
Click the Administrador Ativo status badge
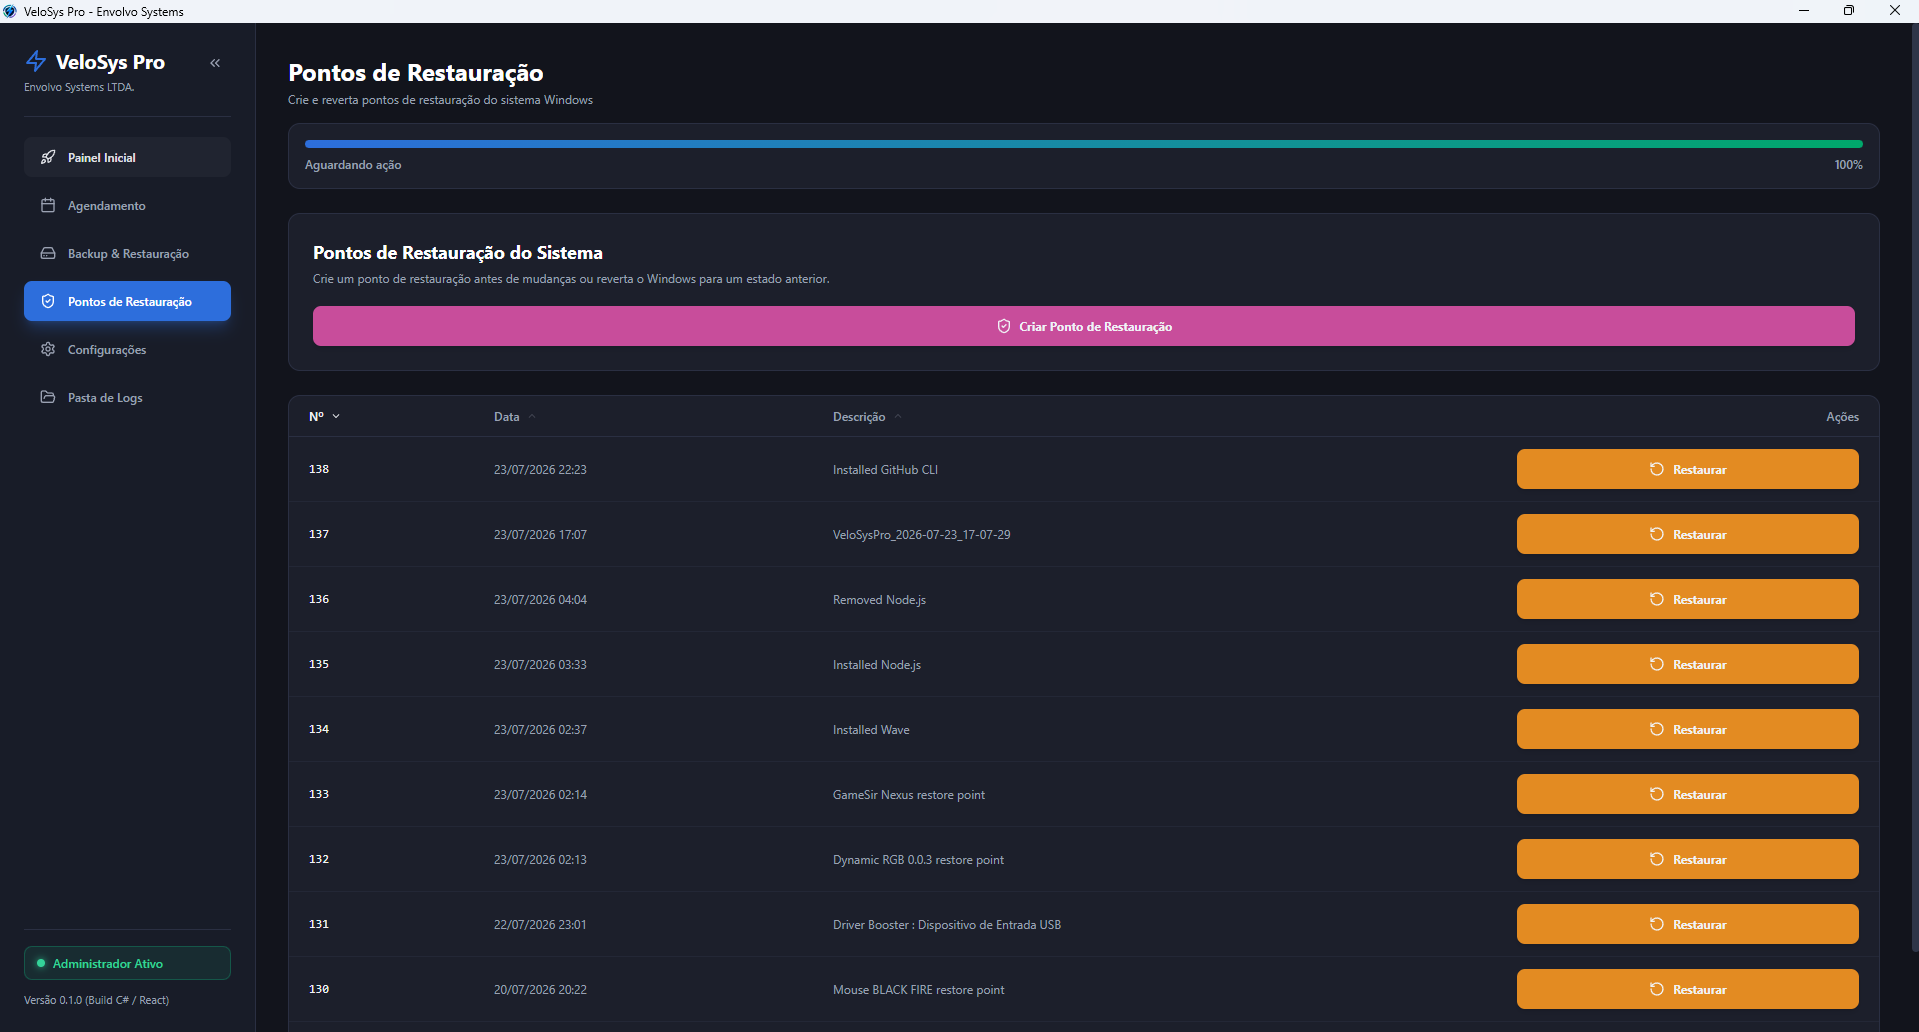[127, 963]
